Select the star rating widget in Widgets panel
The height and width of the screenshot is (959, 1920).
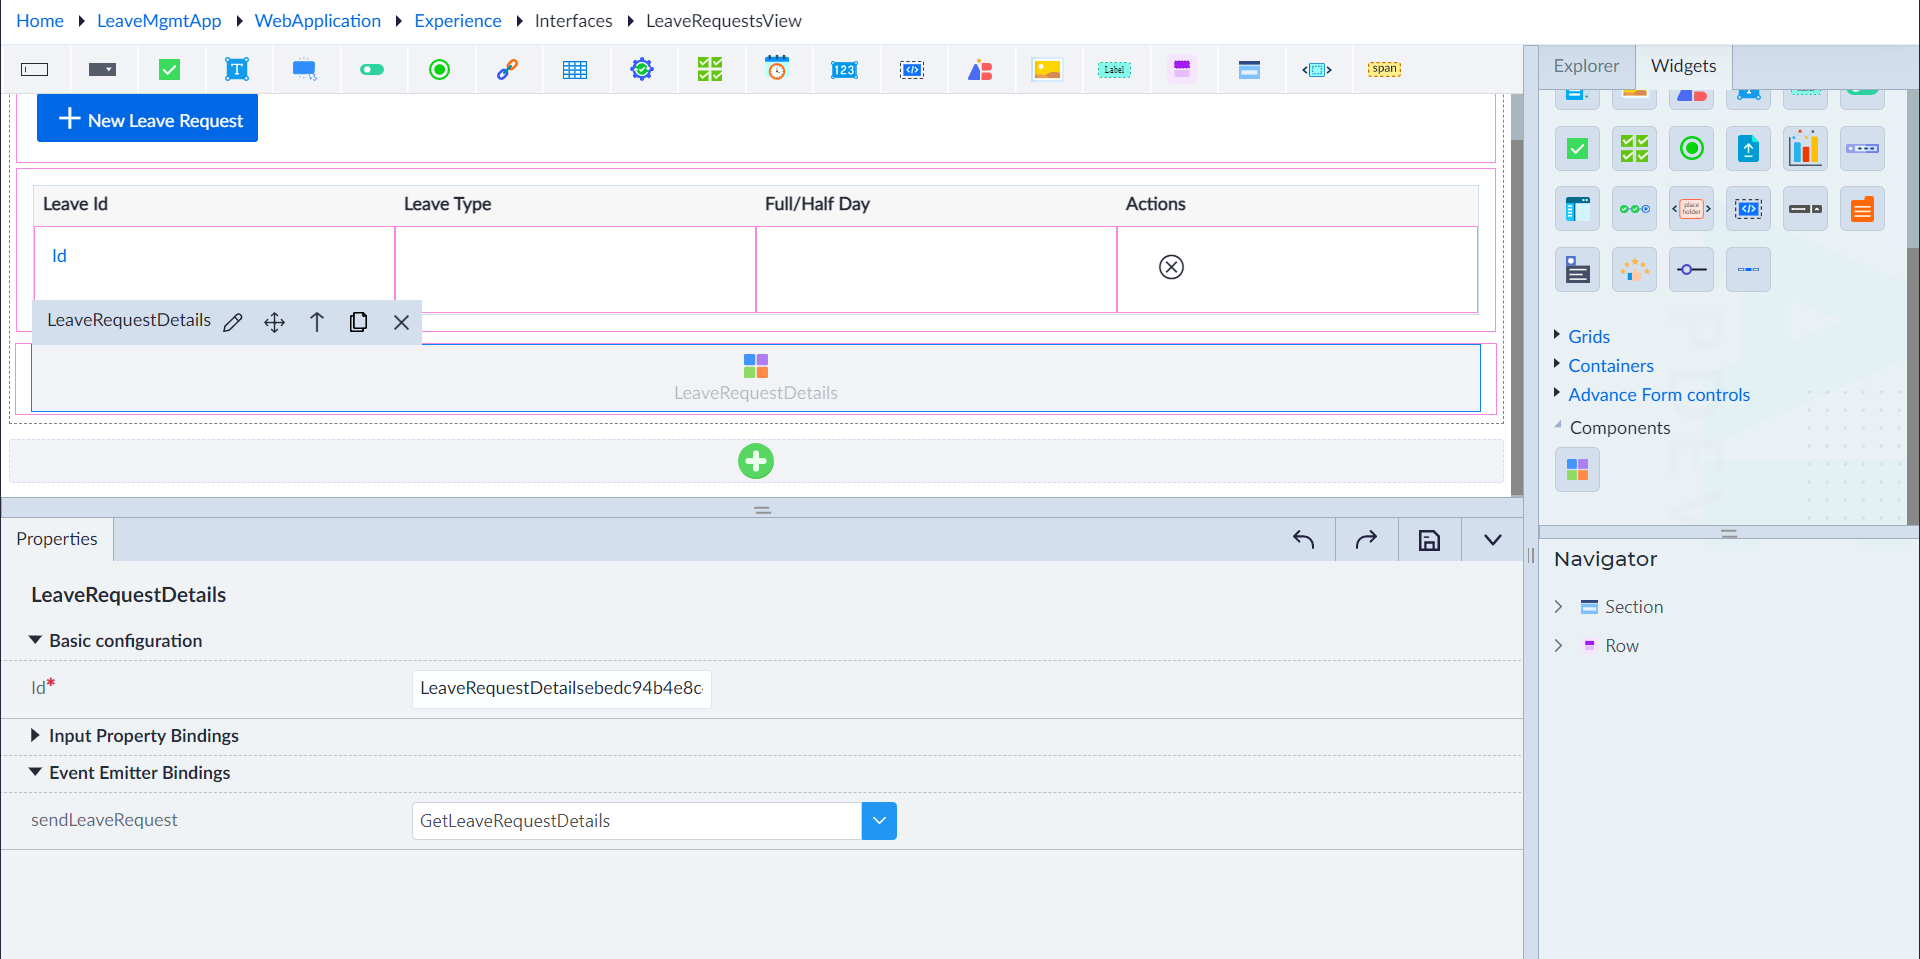1634,270
